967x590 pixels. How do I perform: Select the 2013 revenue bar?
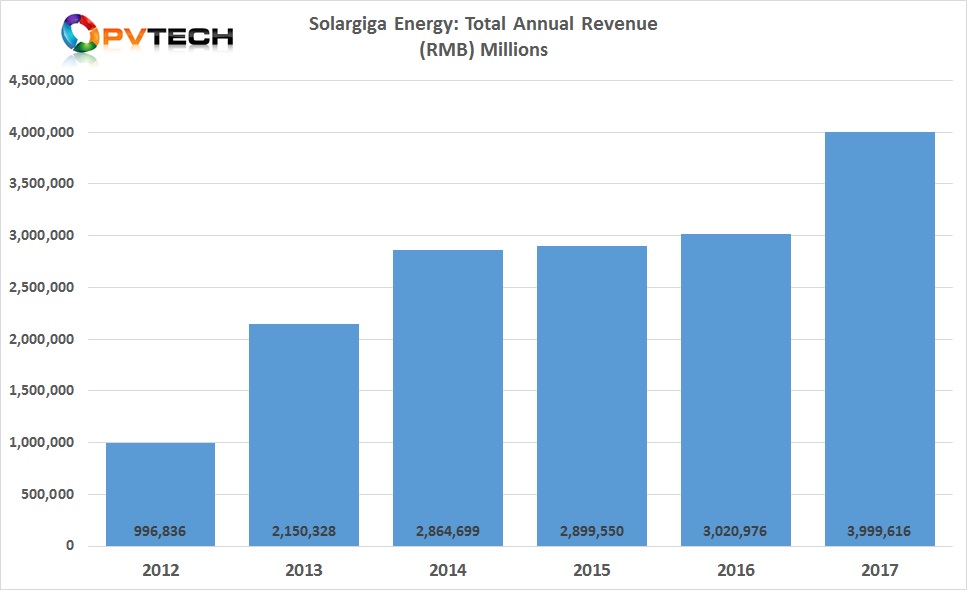point(304,435)
